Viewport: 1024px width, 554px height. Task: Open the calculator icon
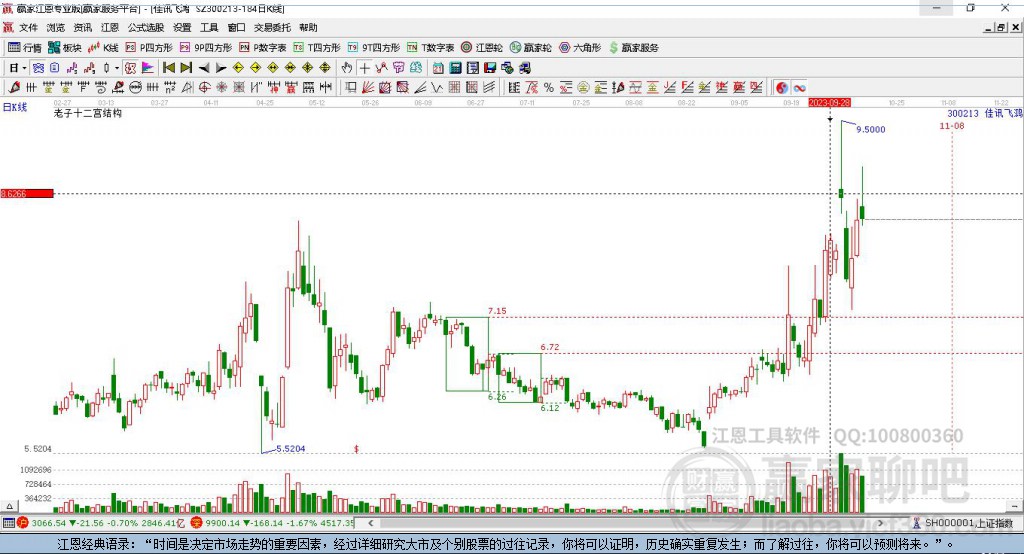click(x=455, y=68)
